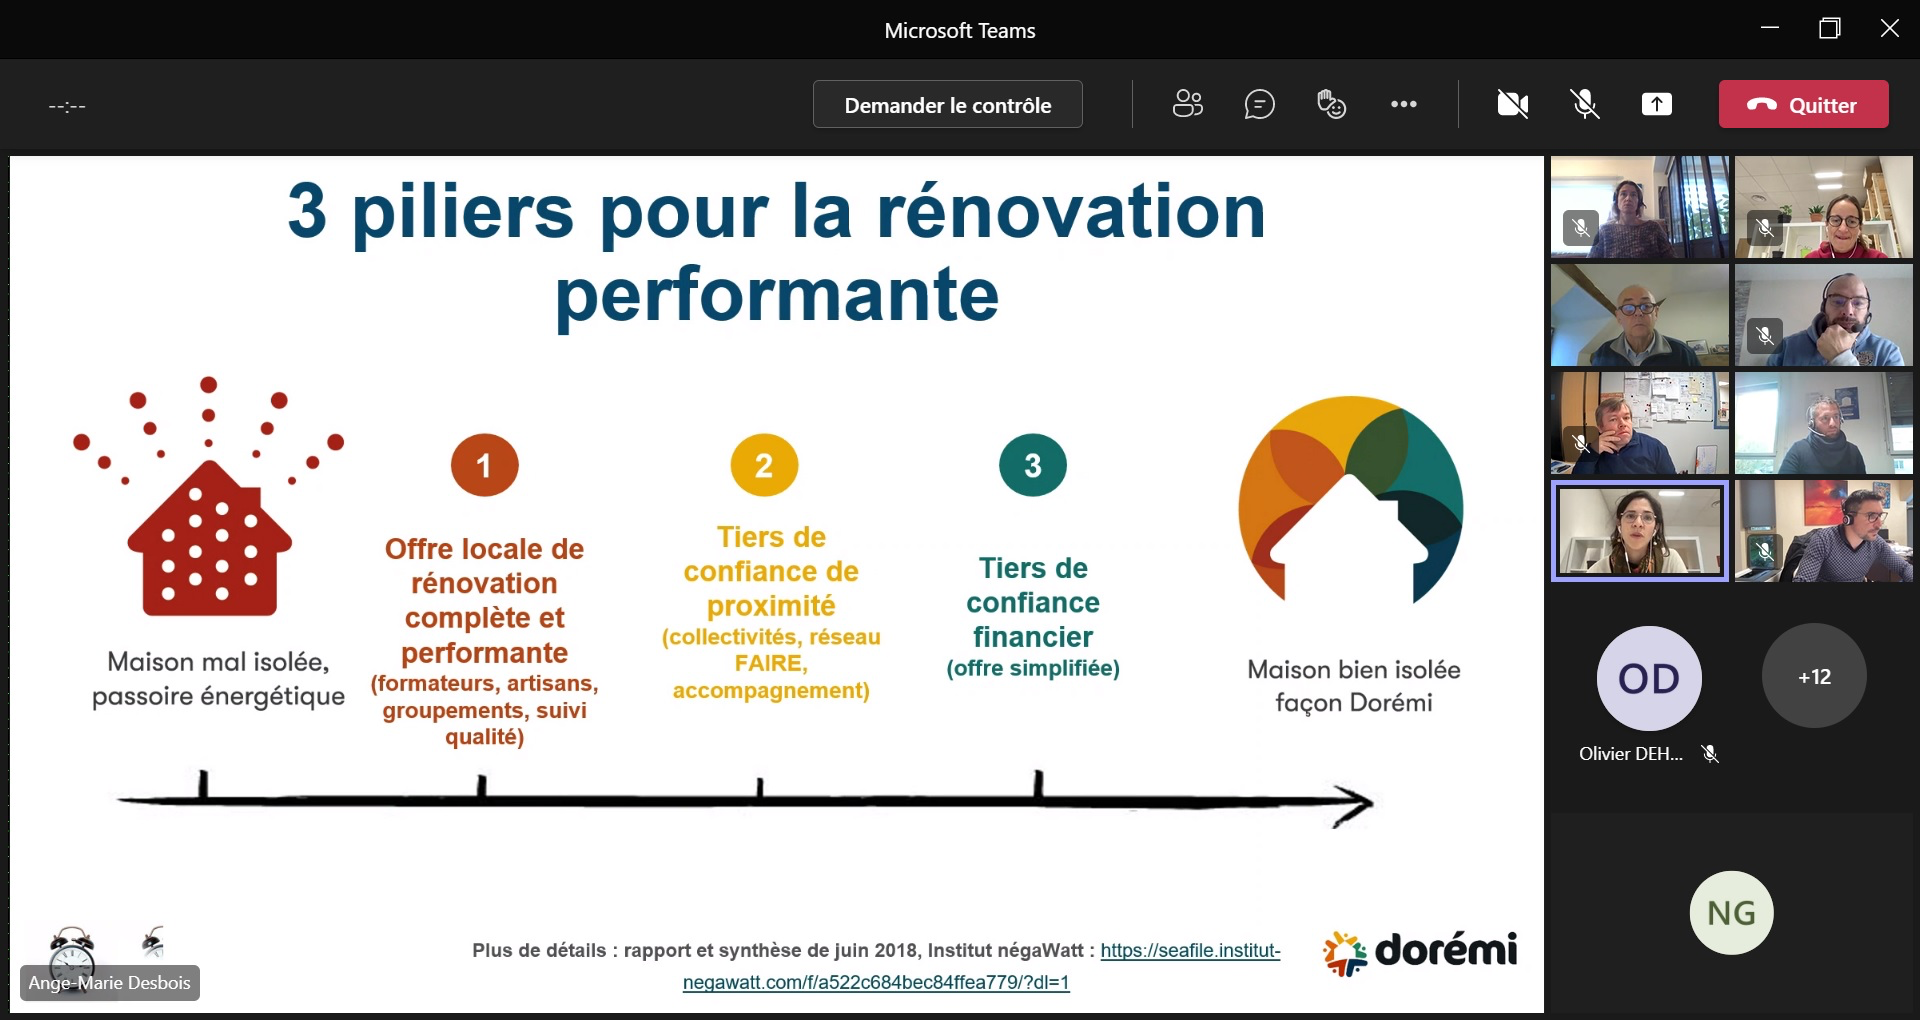Viewport: 1920px width, 1020px height.
Task: Click the Ange-Marie Desbois presenter name label
Action: [x=110, y=983]
